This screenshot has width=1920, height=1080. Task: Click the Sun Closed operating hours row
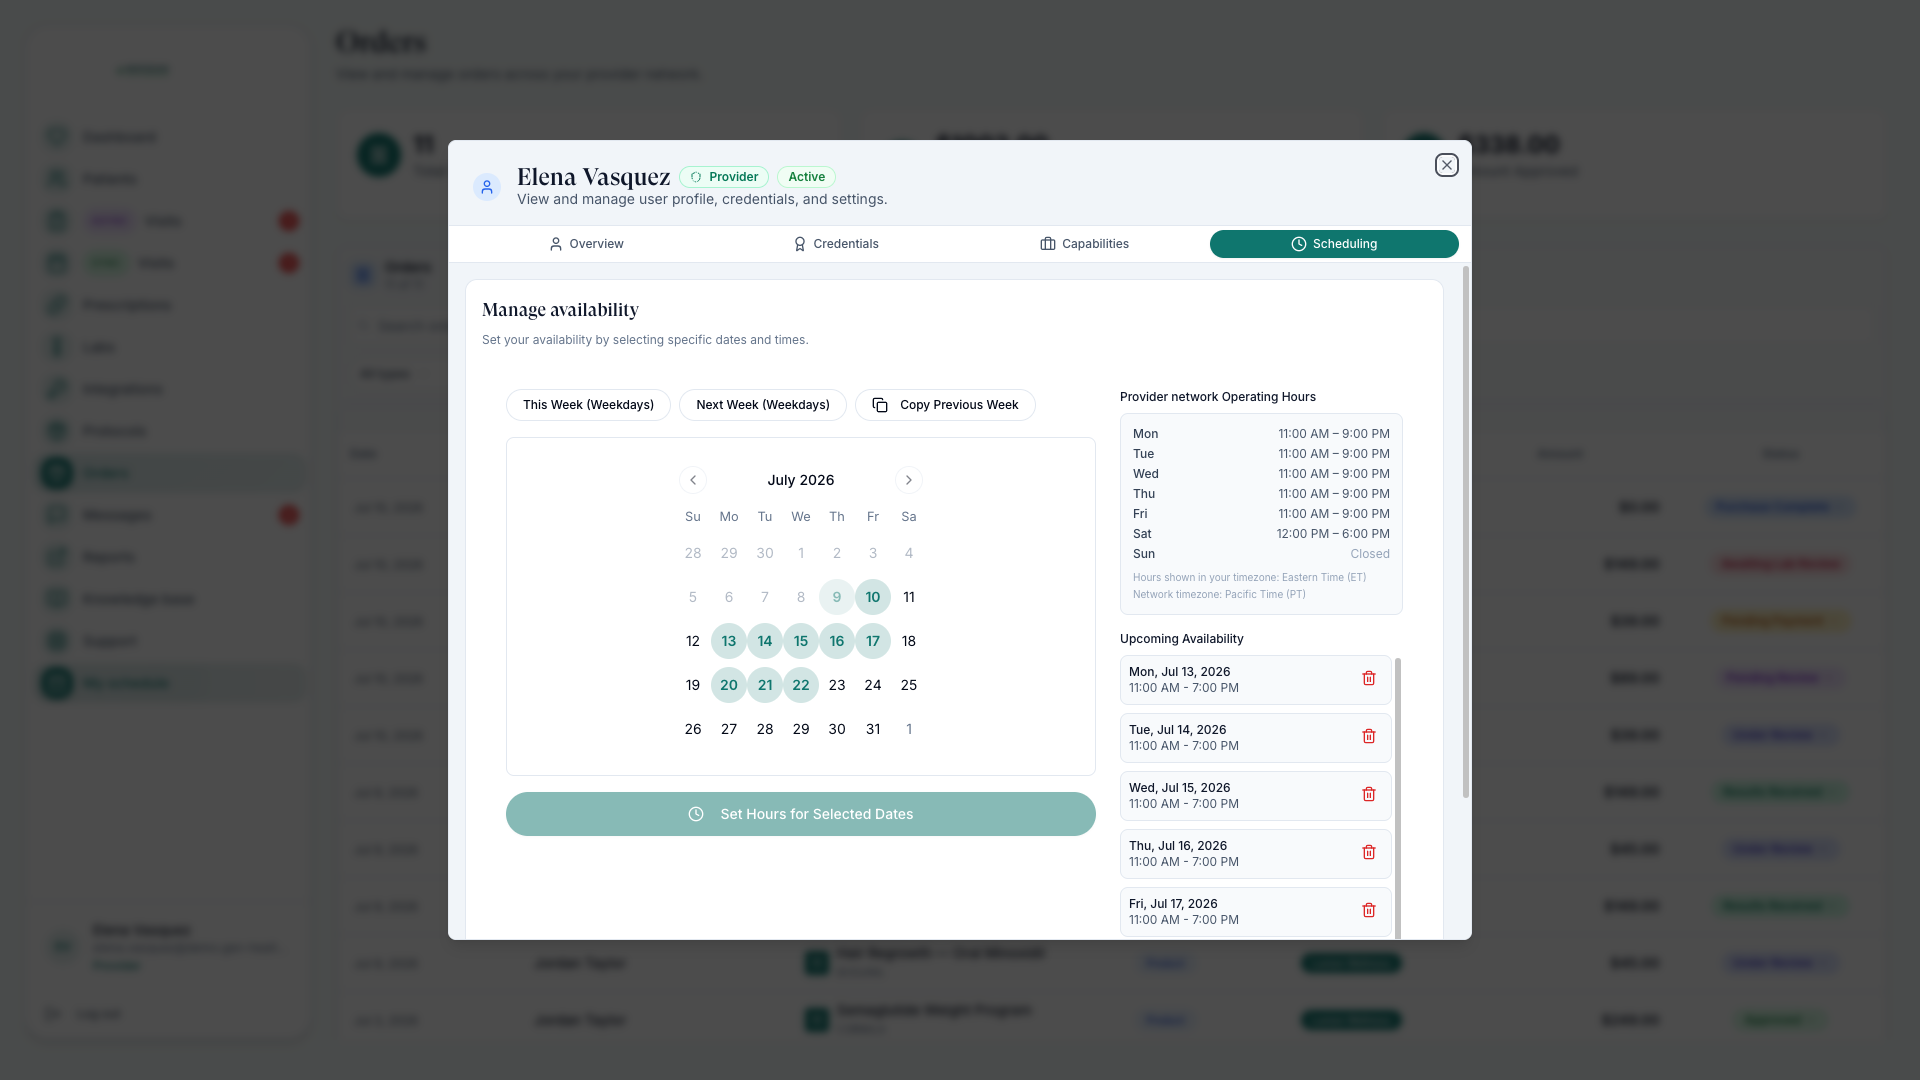click(1261, 554)
